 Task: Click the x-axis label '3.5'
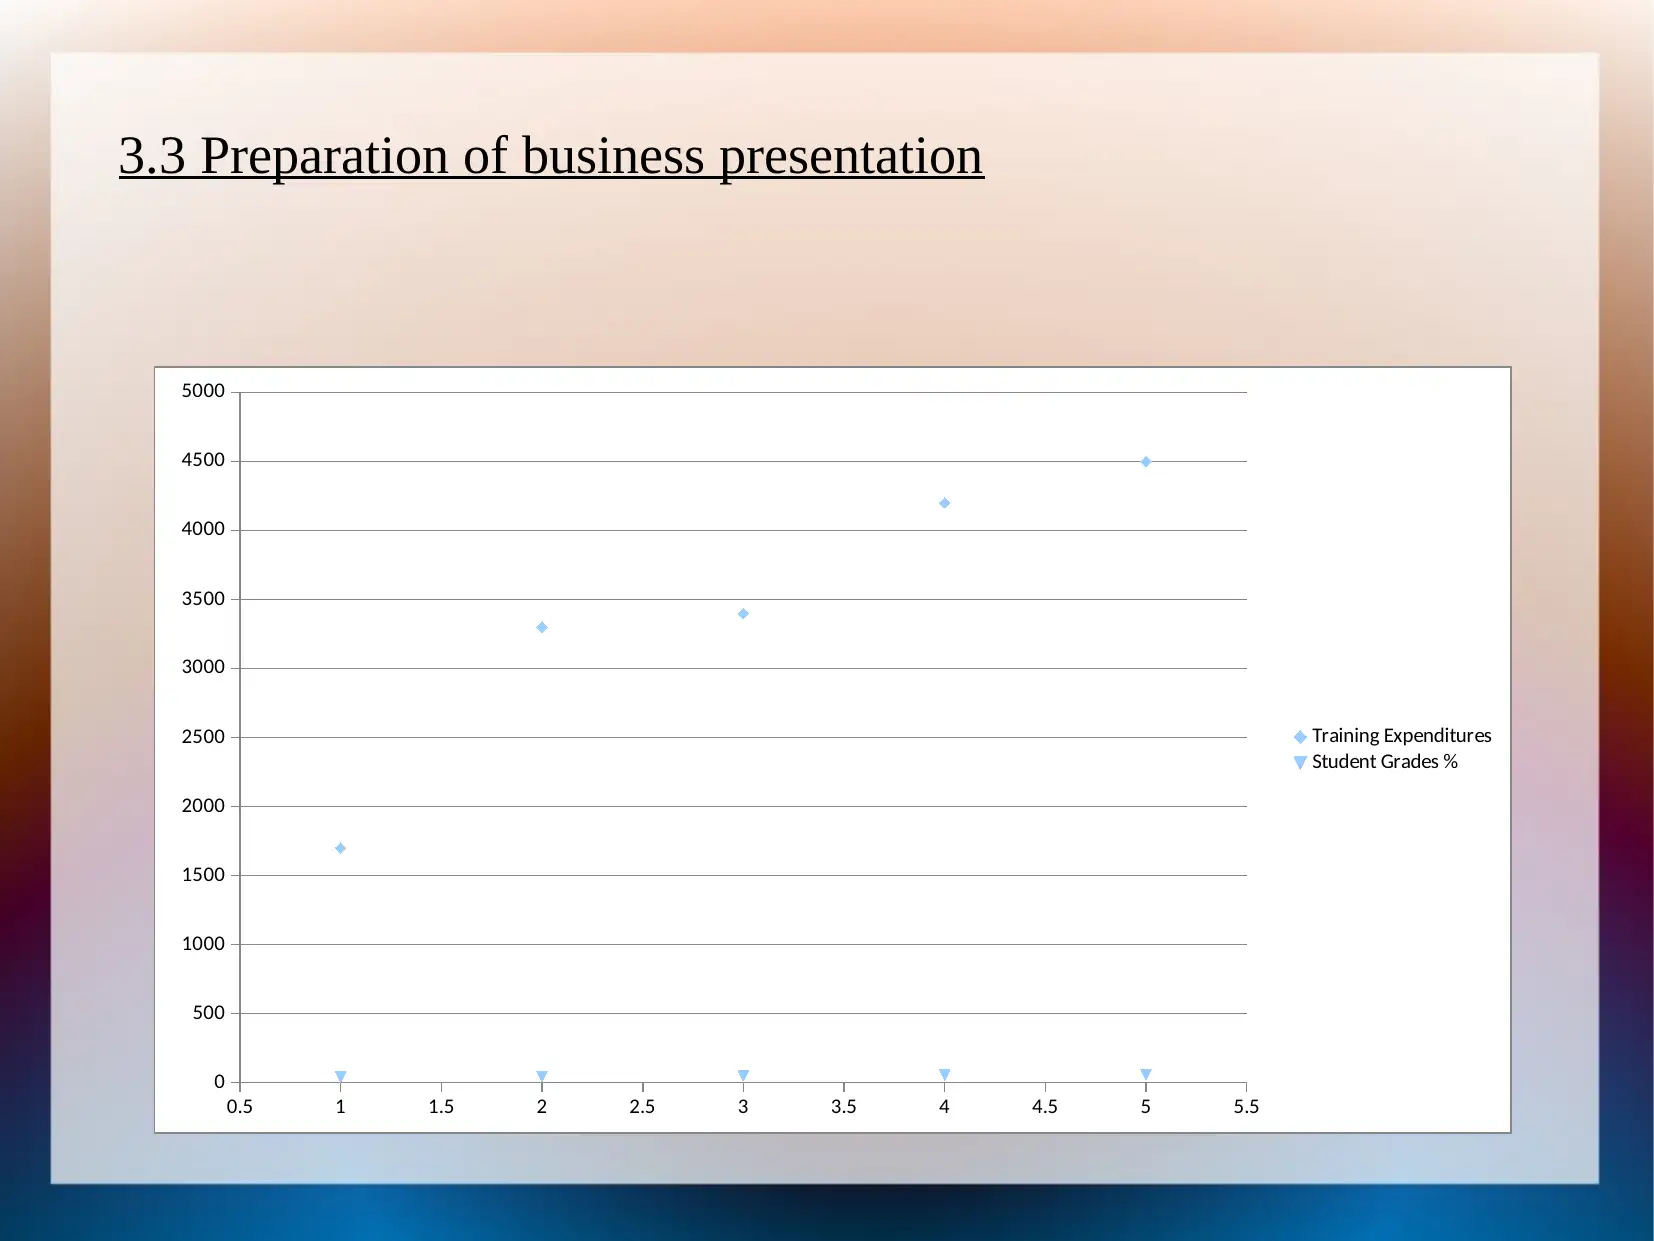(844, 1107)
